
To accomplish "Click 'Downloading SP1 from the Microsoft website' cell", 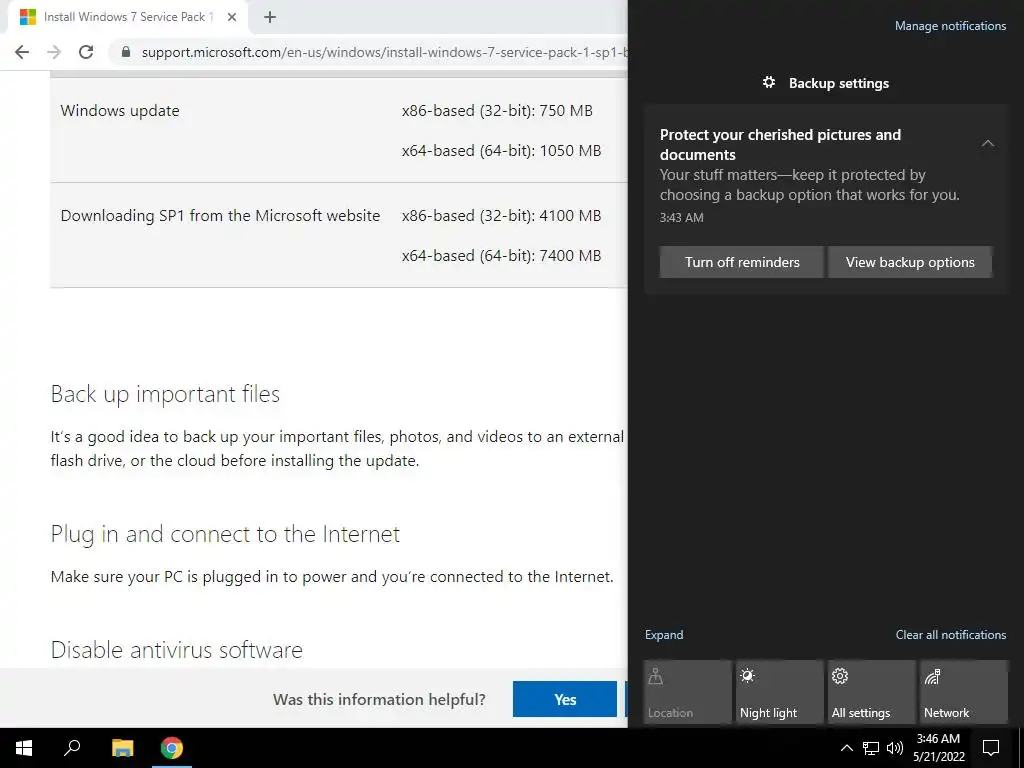I will (220, 216).
